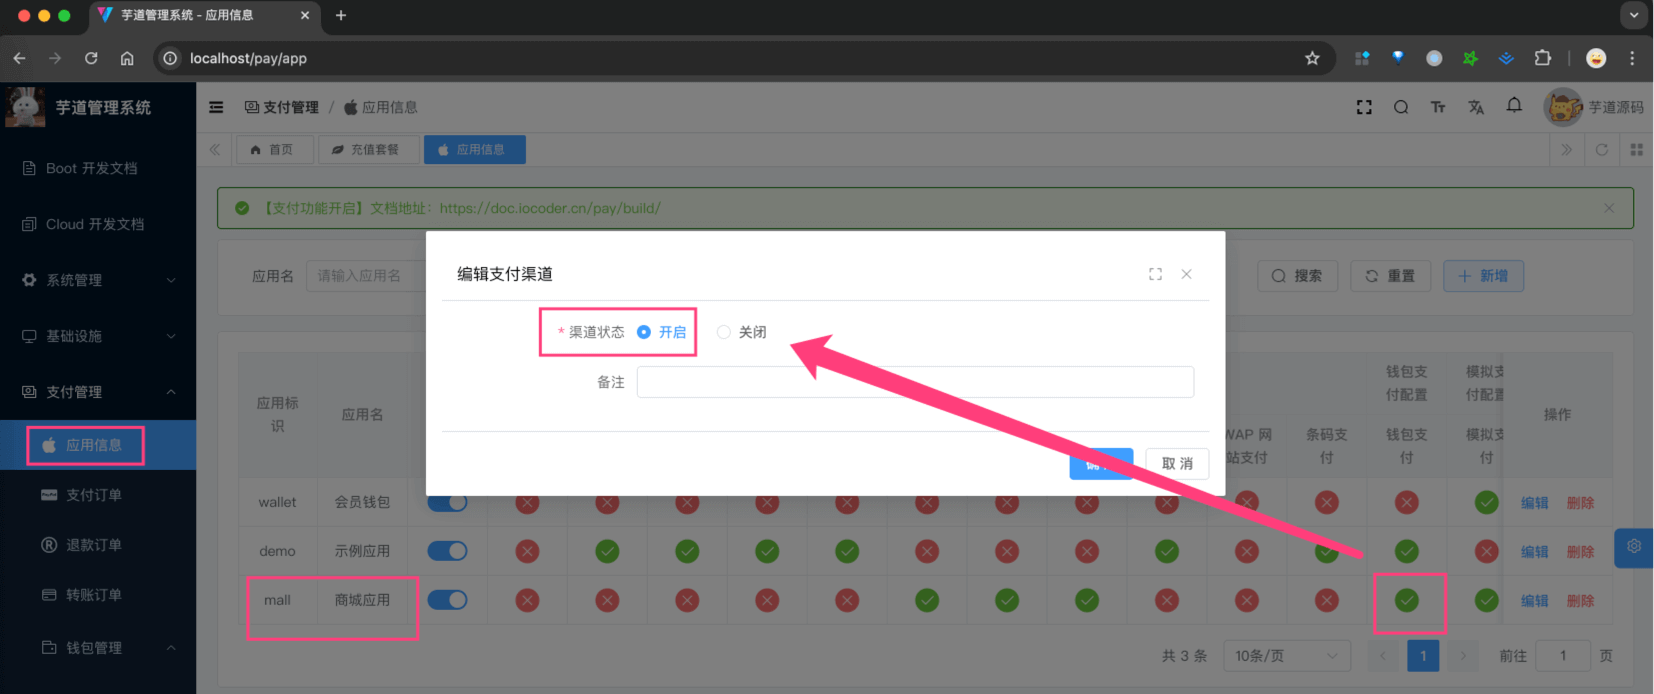Expand the 系统管理 sidebar menu
1654x694 pixels.
coord(98,280)
